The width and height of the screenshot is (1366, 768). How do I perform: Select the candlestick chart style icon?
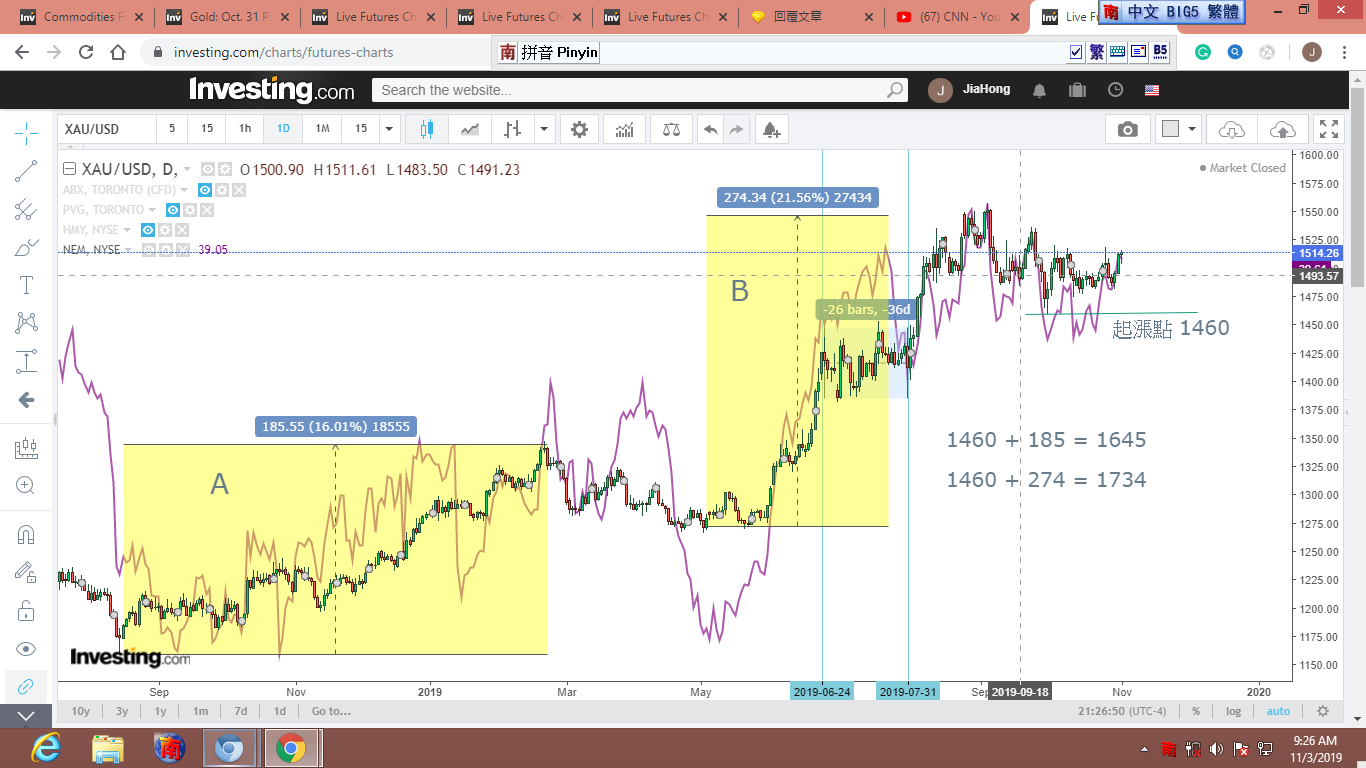click(427, 129)
